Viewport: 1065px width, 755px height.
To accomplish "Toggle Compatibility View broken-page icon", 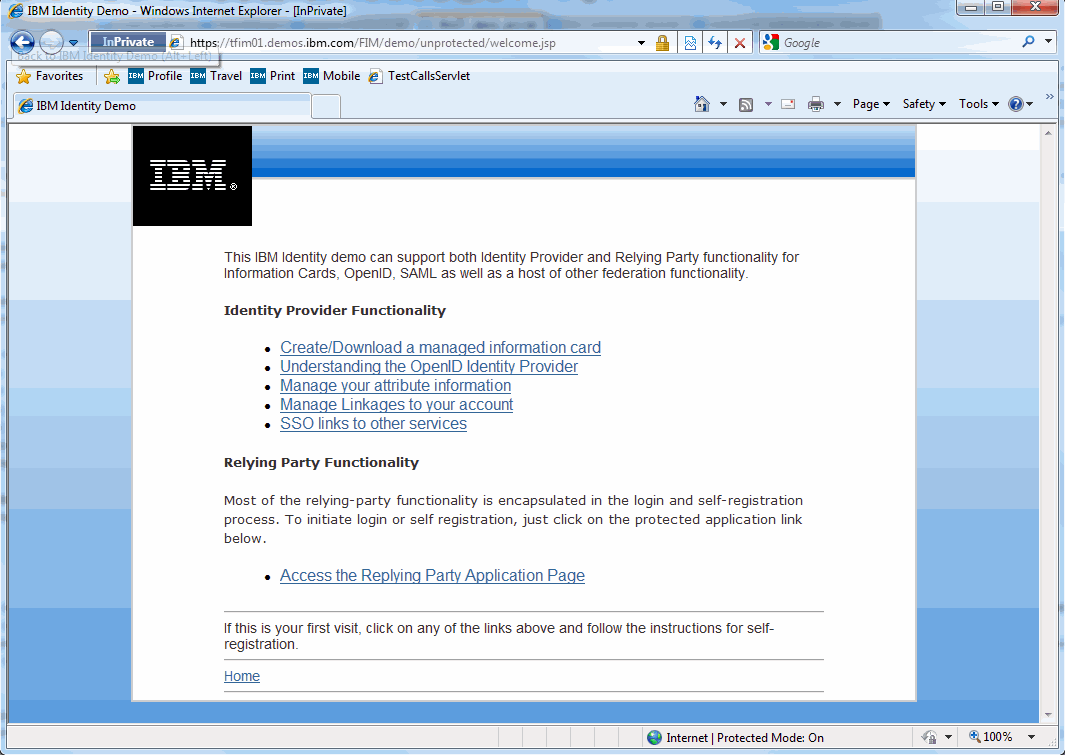I will 690,43.
